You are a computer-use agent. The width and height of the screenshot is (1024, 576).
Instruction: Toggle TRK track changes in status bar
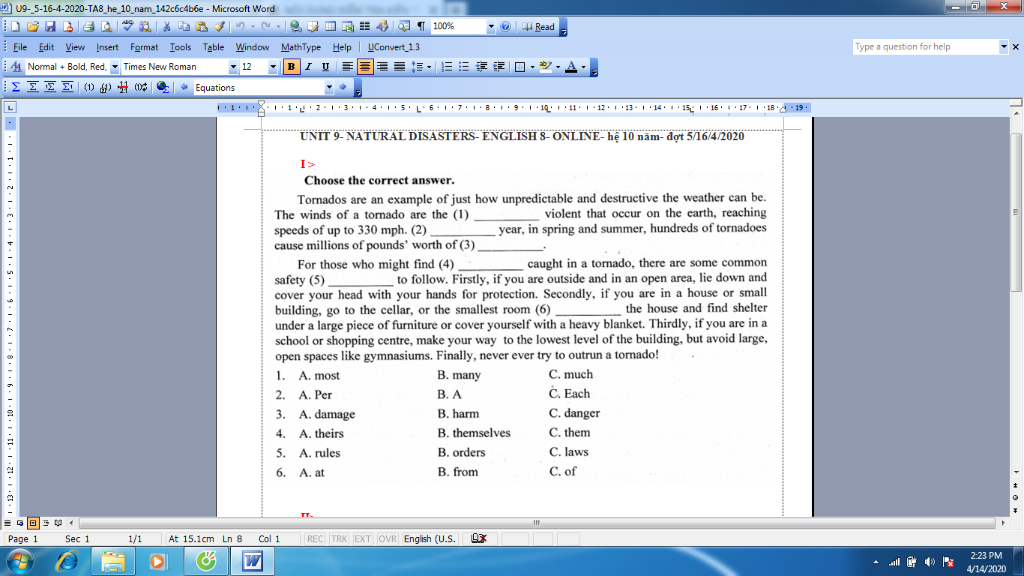(x=338, y=539)
